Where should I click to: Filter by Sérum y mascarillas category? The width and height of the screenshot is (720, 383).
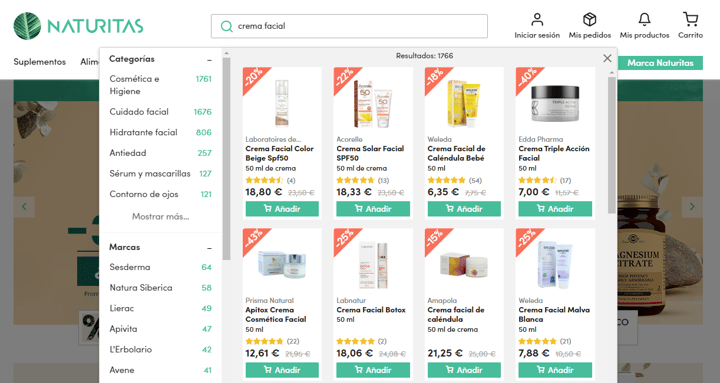click(x=160, y=174)
